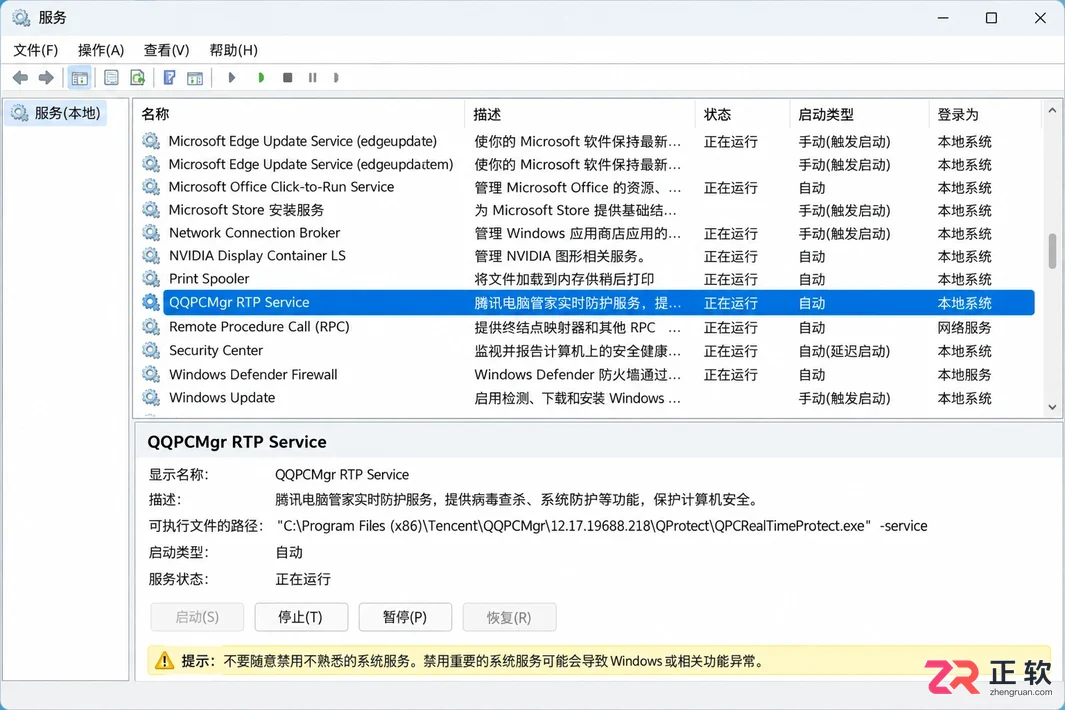Click the Pause Service toolbar icon
The height and width of the screenshot is (710, 1065).
coord(312,77)
